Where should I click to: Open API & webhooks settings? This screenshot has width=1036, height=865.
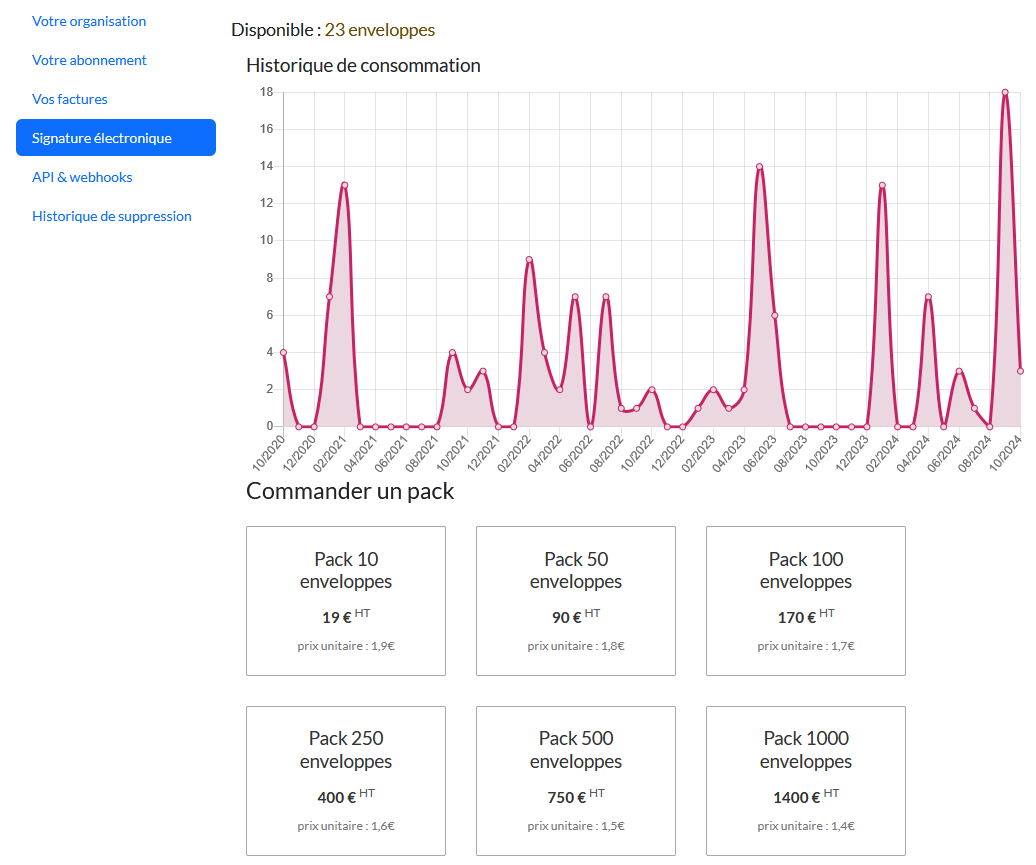(82, 177)
